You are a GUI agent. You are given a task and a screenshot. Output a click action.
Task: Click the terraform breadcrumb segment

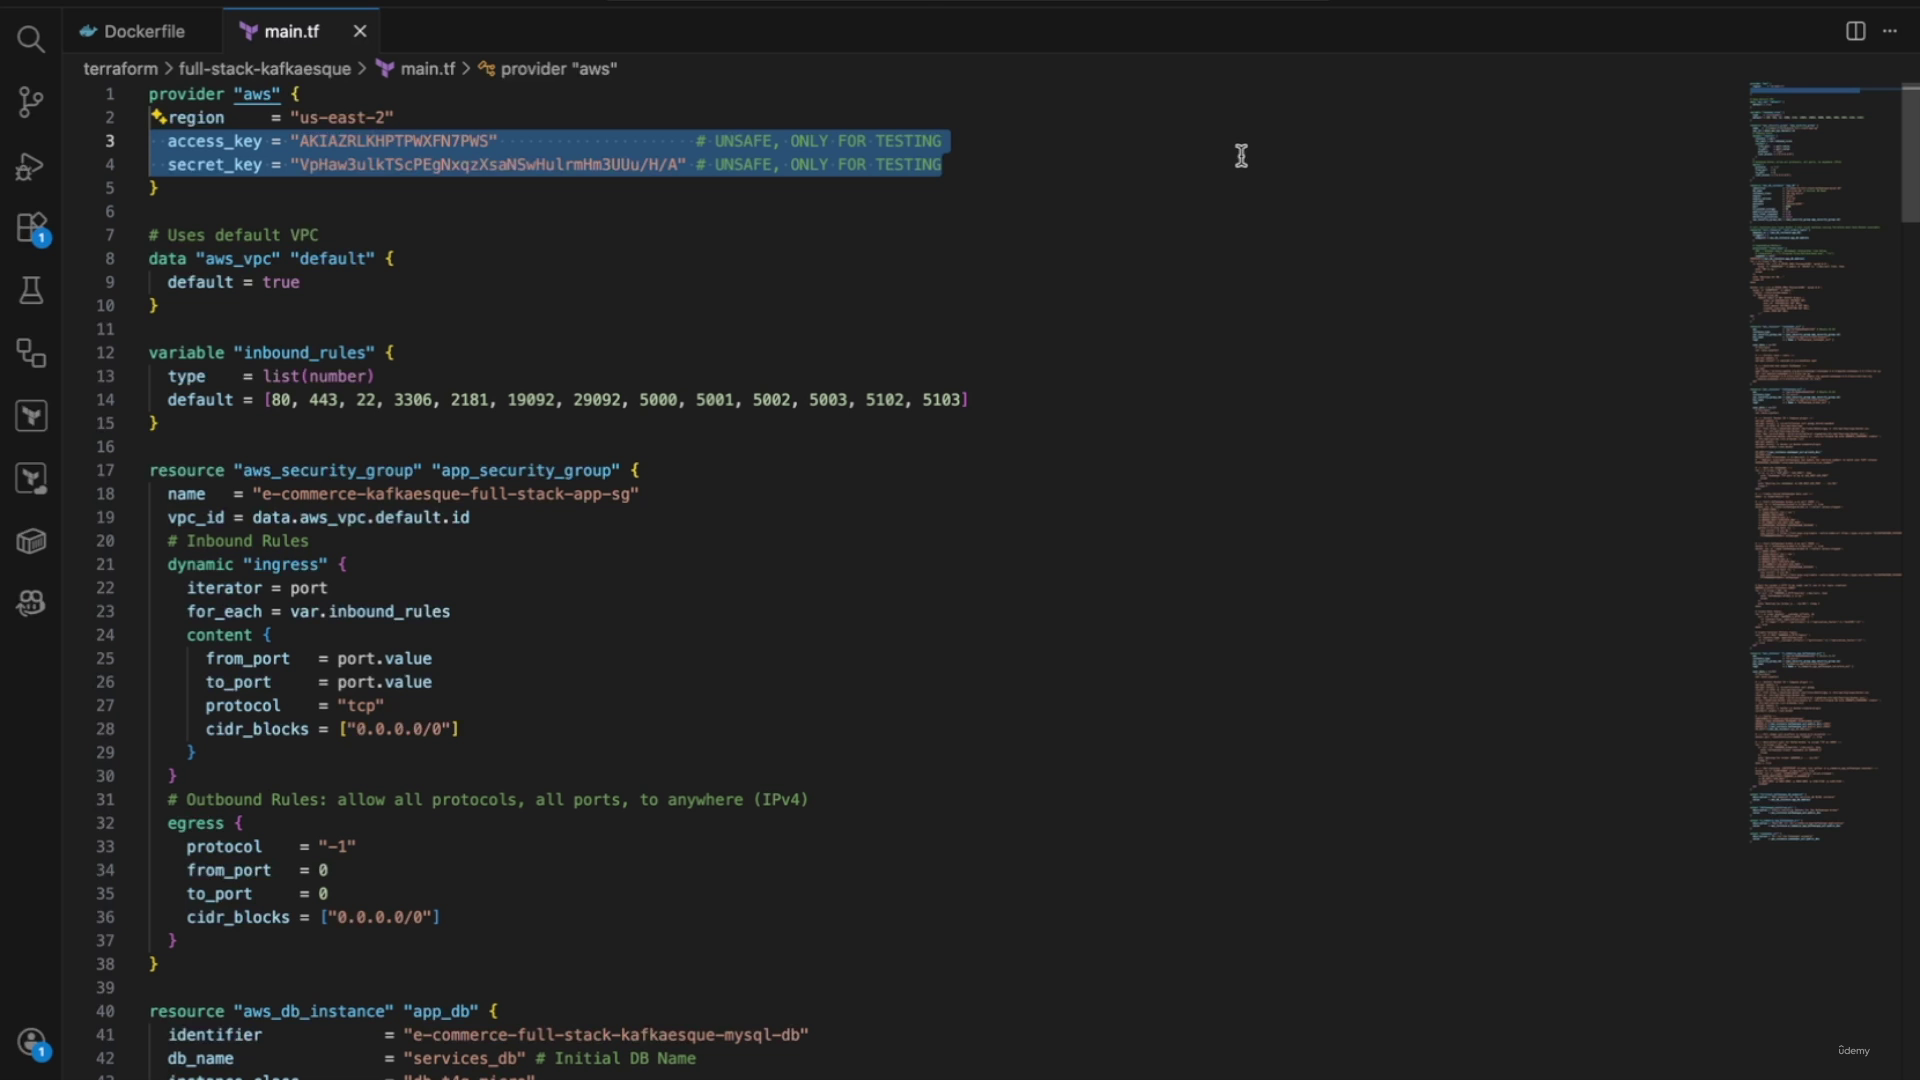120,69
